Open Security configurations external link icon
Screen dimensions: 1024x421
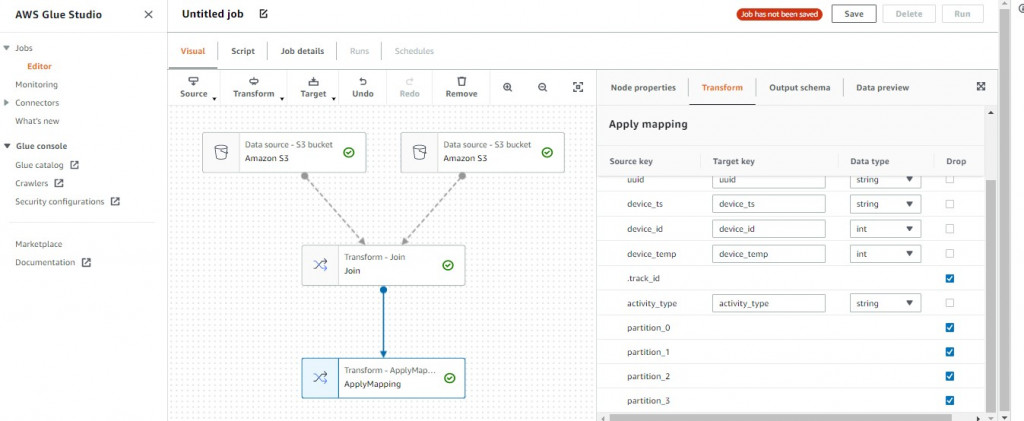coord(115,202)
